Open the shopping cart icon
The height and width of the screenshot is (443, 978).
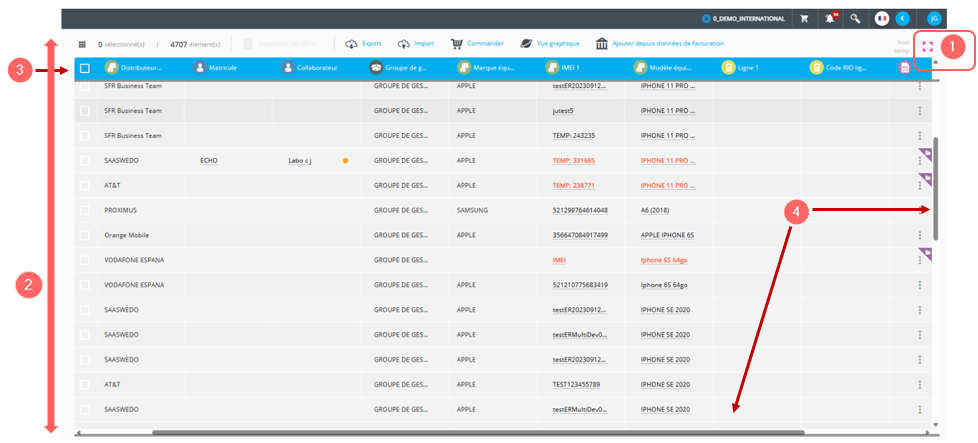pyautogui.click(x=804, y=18)
